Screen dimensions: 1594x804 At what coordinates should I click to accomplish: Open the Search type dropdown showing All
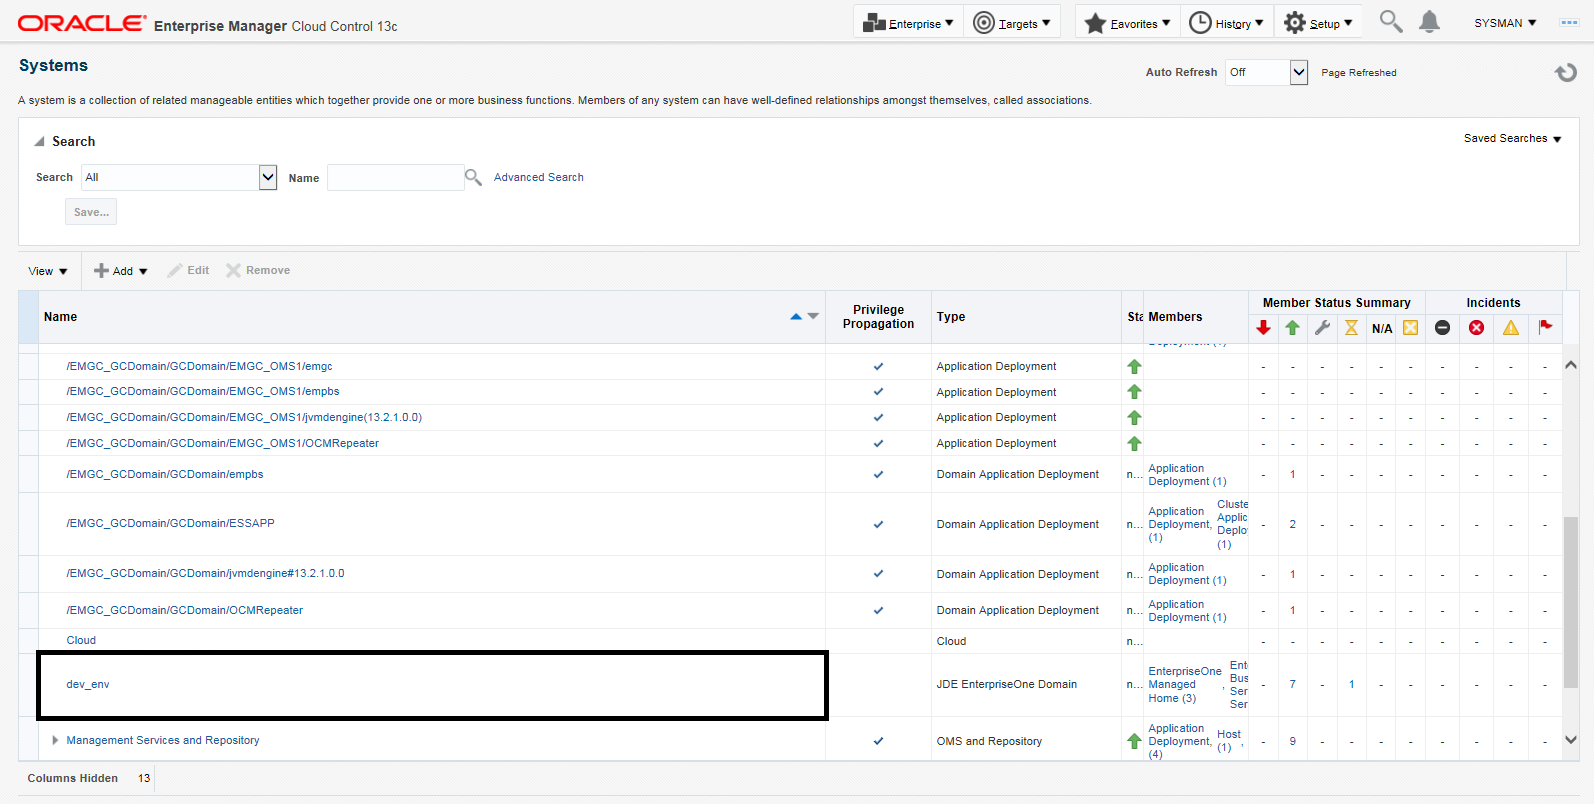pos(268,177)
